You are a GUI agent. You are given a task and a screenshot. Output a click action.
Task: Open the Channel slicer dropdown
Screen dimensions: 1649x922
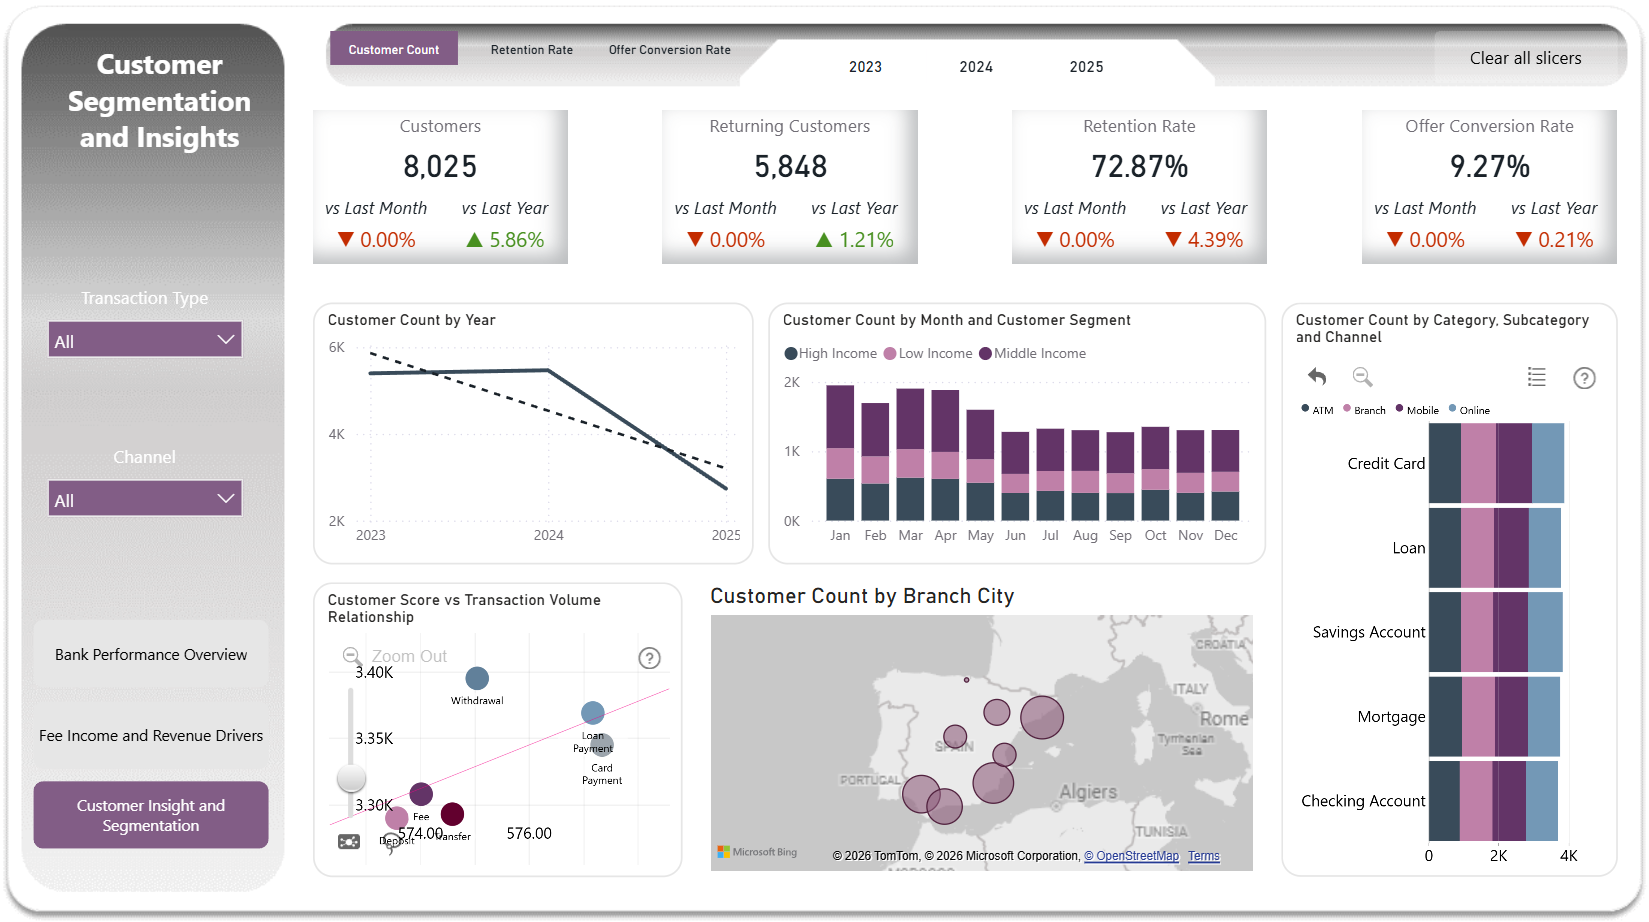click(x=145, y=499)
